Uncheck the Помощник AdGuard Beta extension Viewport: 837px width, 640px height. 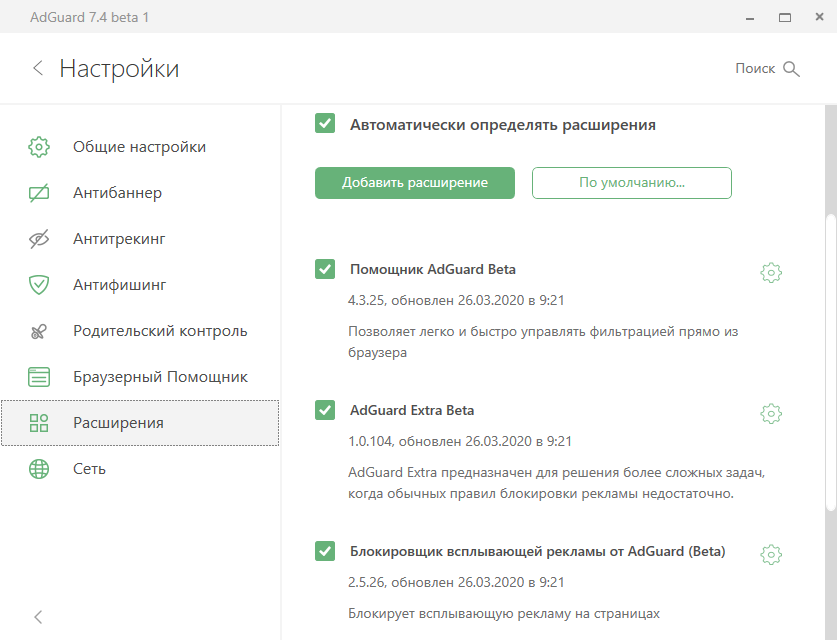point(325,269)
